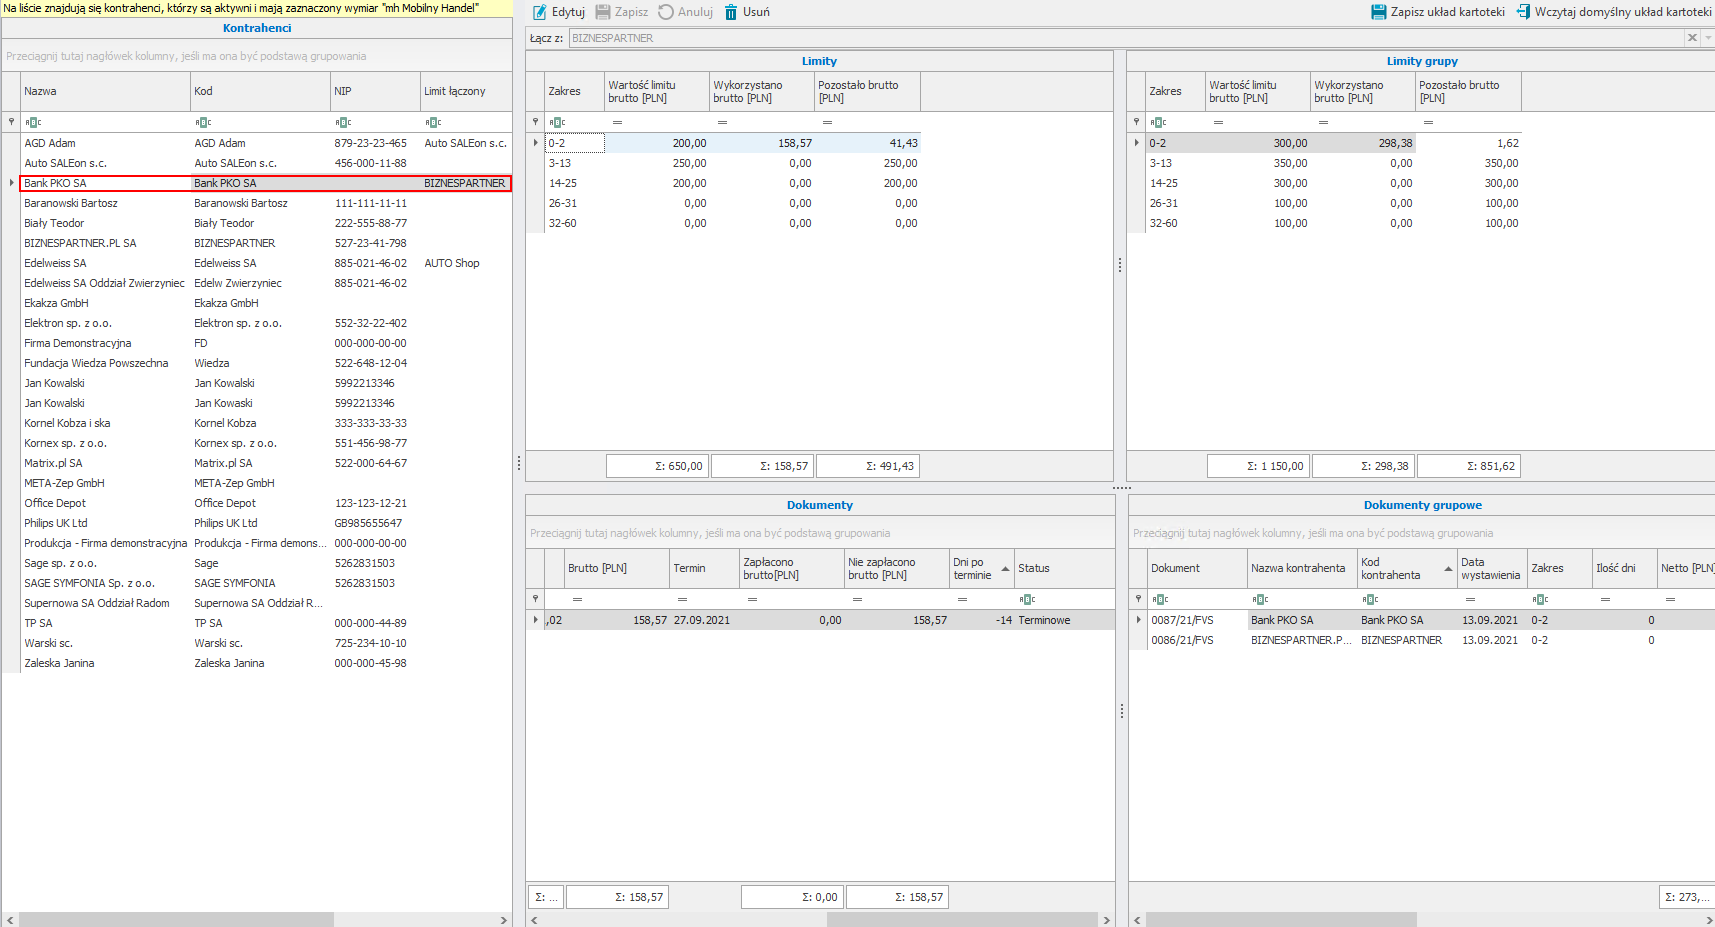1715x927 pixels.
Task: Click the sort arrow on Dni po terminie
Action: click(1005, 569)
